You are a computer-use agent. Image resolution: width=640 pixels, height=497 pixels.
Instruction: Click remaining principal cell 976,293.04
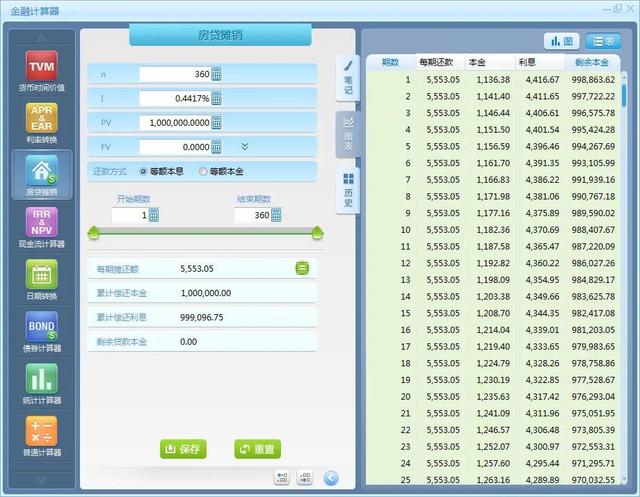593,397
